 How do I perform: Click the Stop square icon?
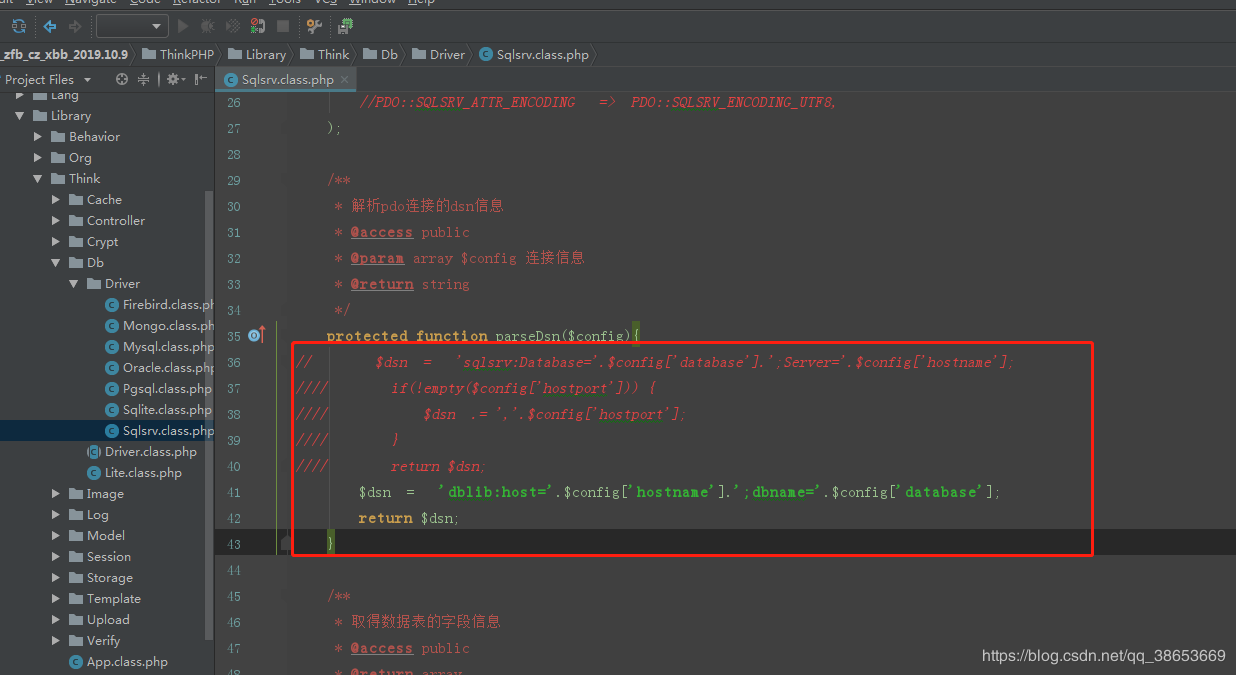coord(283,26)
